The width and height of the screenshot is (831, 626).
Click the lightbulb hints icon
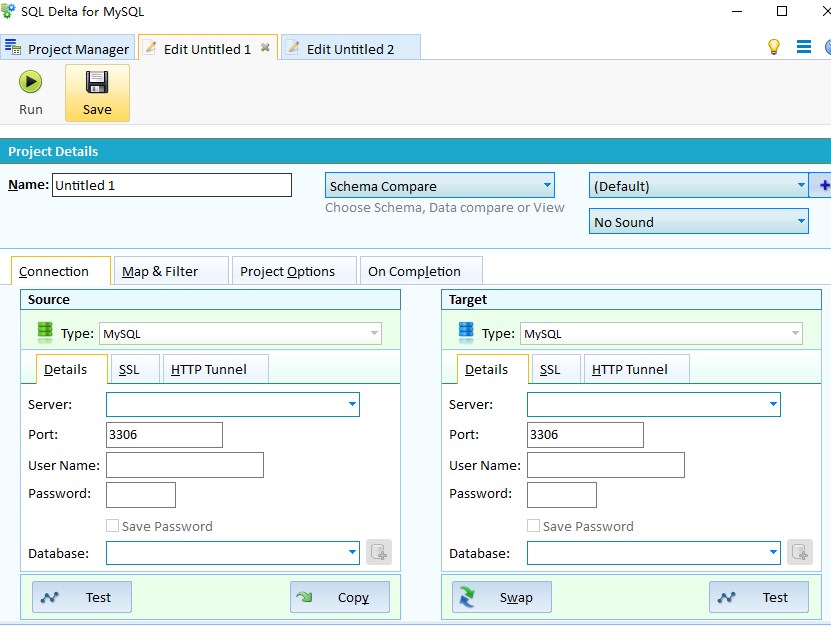[x=773, y=47]
